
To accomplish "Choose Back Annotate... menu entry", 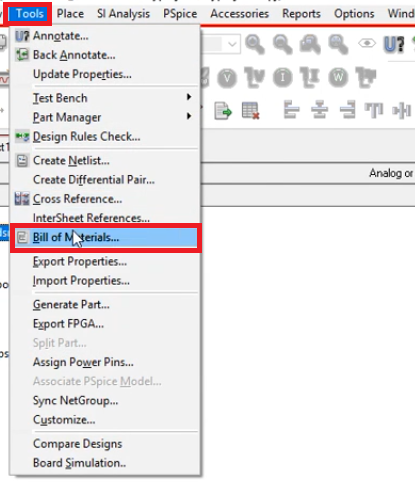I will 104,55.
